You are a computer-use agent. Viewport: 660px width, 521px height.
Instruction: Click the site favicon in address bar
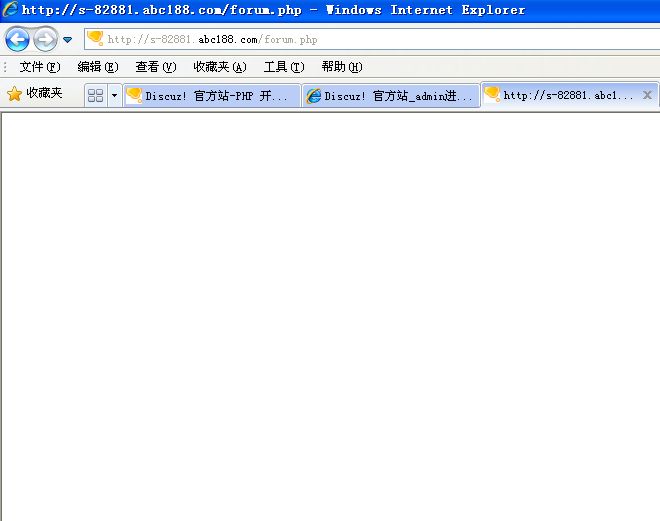[95, 38]
